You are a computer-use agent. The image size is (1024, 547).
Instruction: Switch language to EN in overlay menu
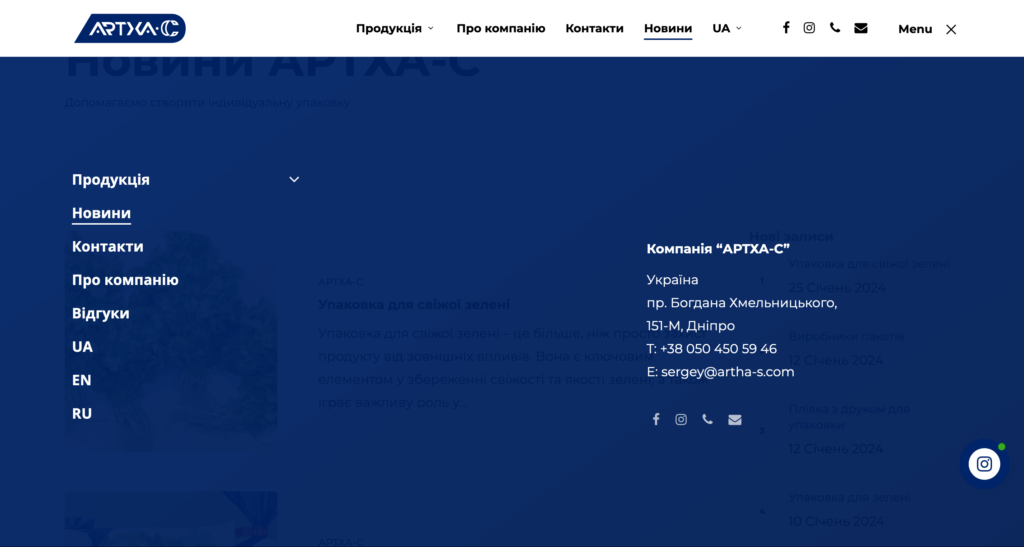tap(82, 380)
